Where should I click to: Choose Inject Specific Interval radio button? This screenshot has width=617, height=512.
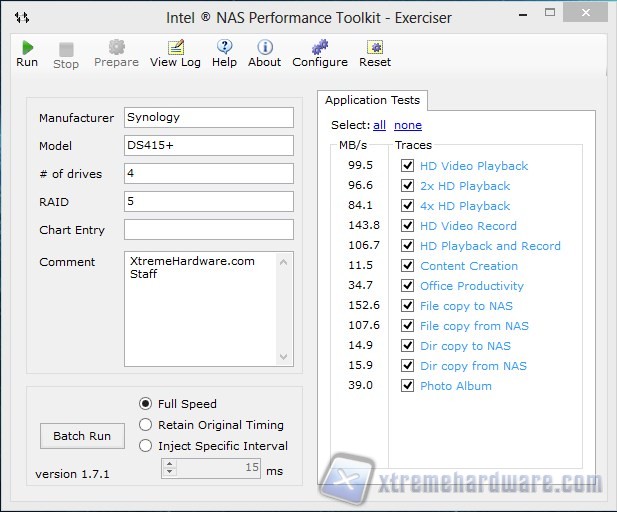tap(146, 446)
